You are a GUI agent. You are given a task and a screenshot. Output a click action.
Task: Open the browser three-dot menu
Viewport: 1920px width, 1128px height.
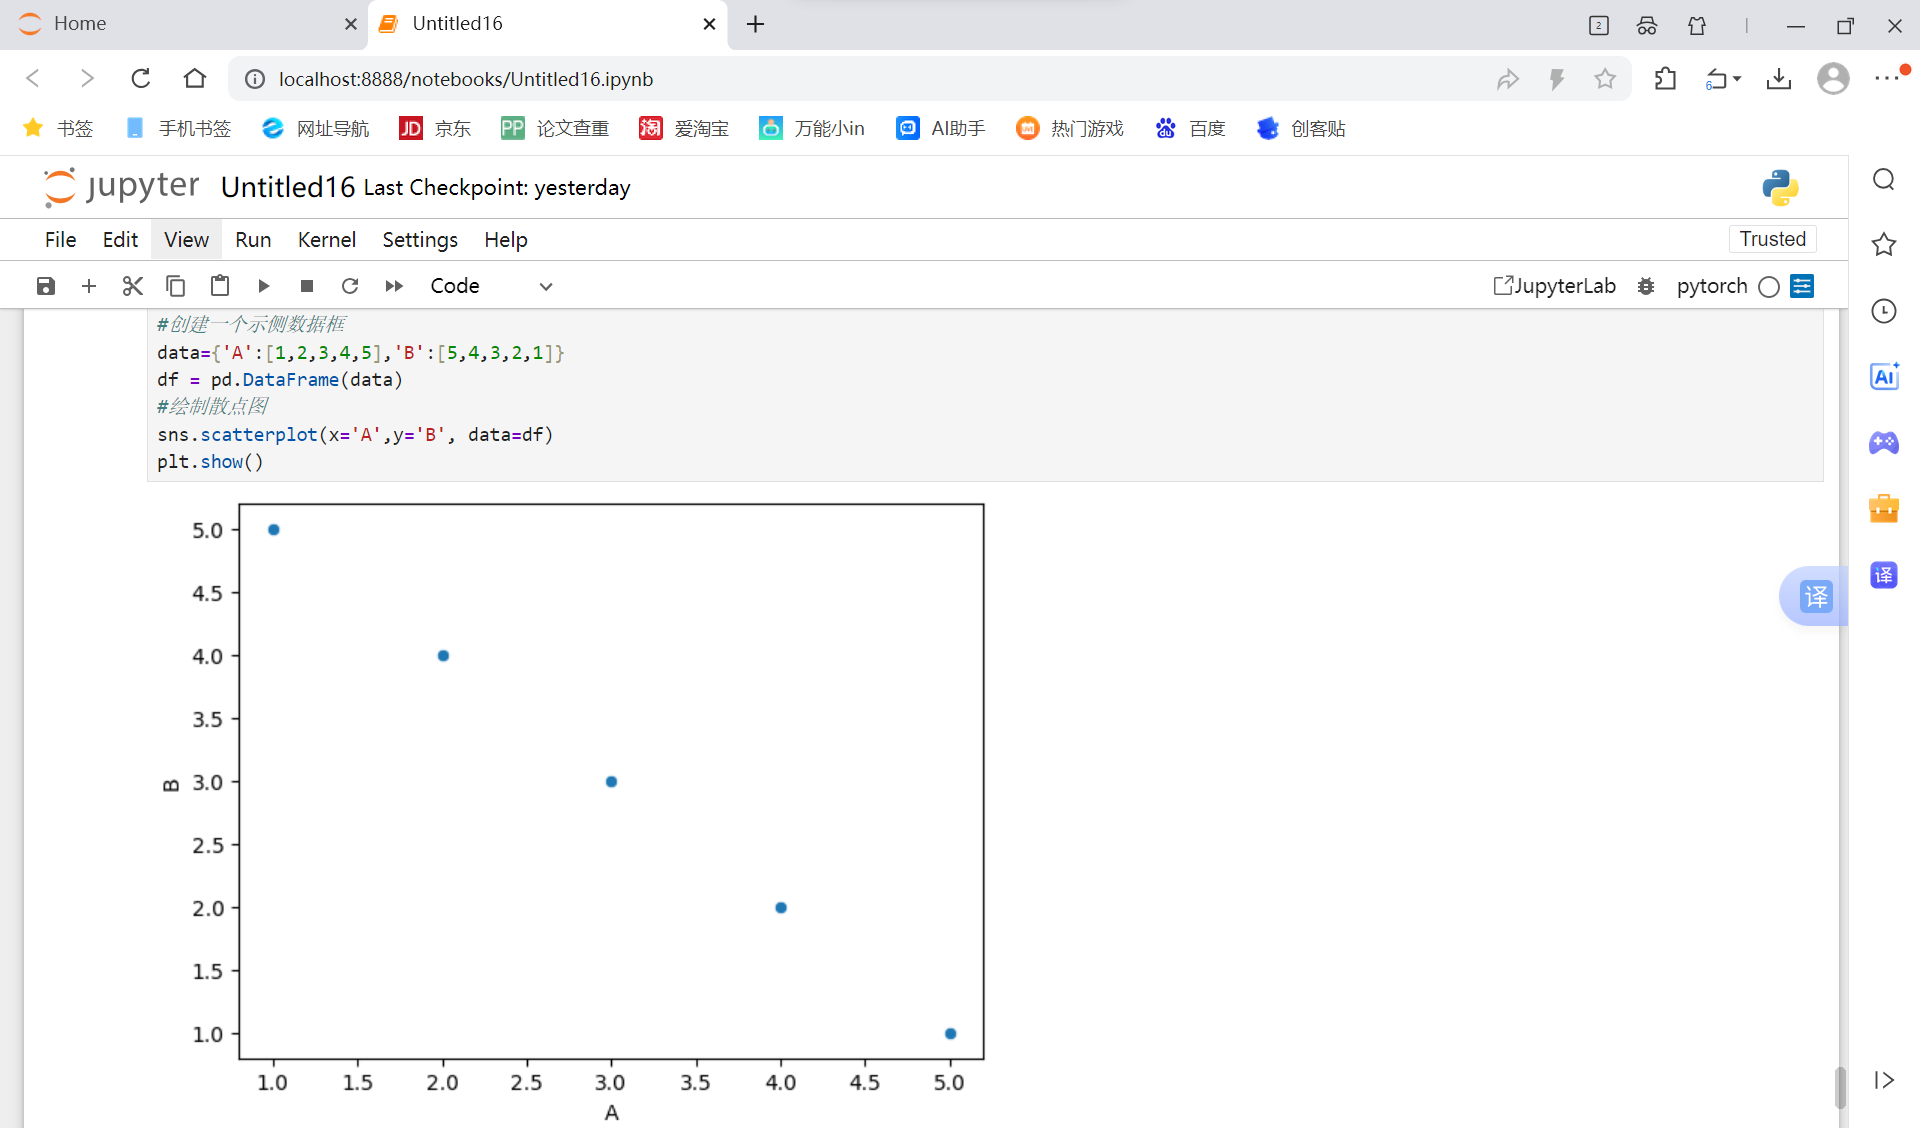pyautogui.click(x=1886, y=79)
